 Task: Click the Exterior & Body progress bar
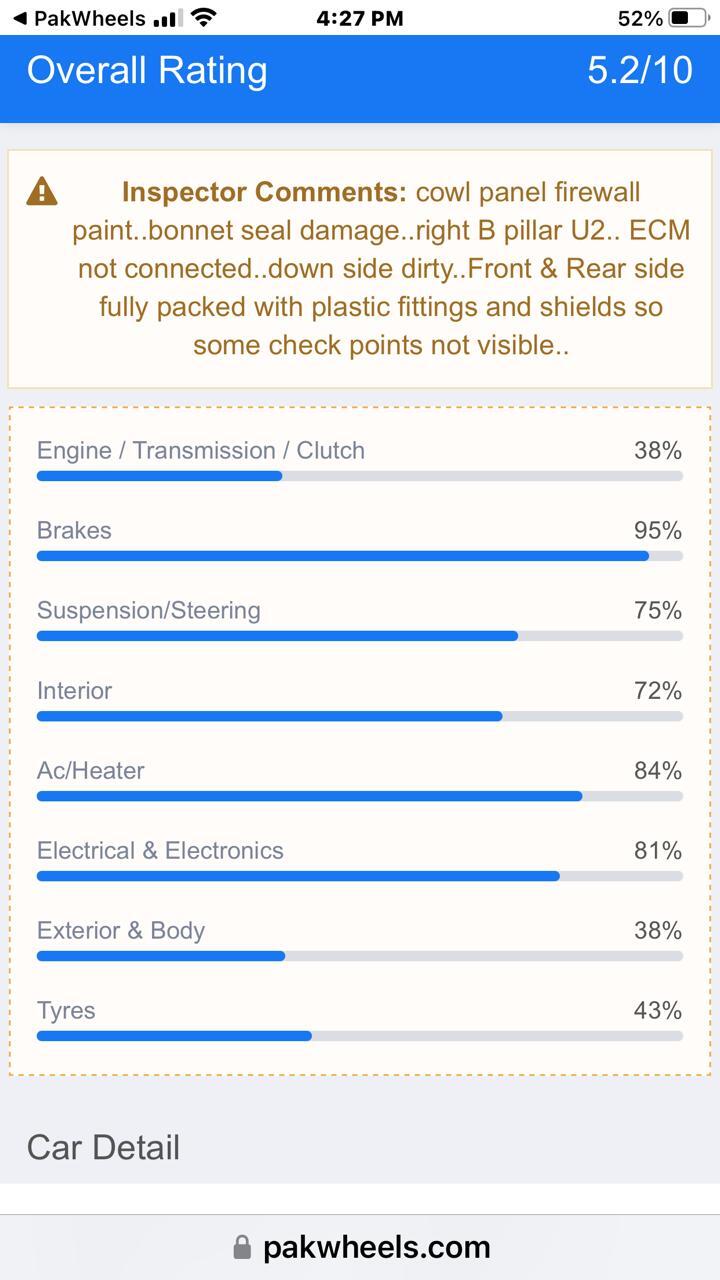point(360,956)
